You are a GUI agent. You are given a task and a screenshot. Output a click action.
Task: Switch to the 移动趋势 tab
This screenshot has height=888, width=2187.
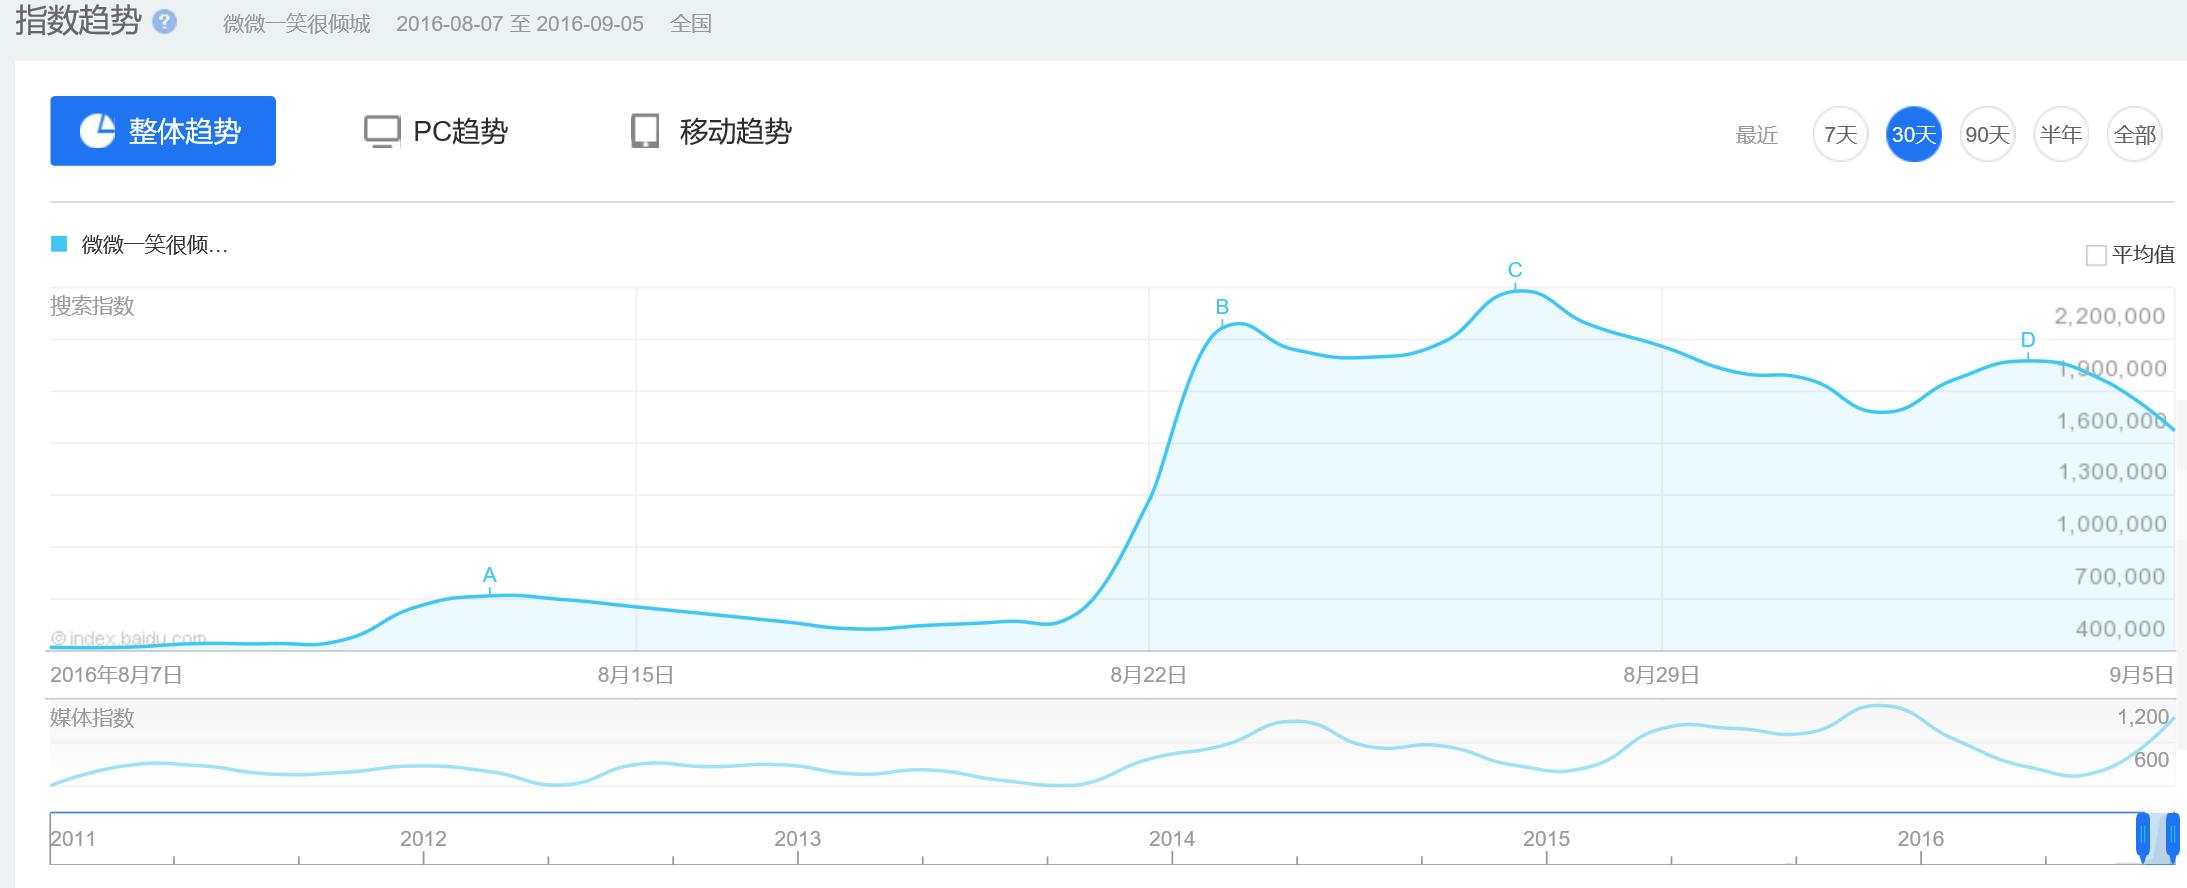pyautogui.click(x=735, y=131)
